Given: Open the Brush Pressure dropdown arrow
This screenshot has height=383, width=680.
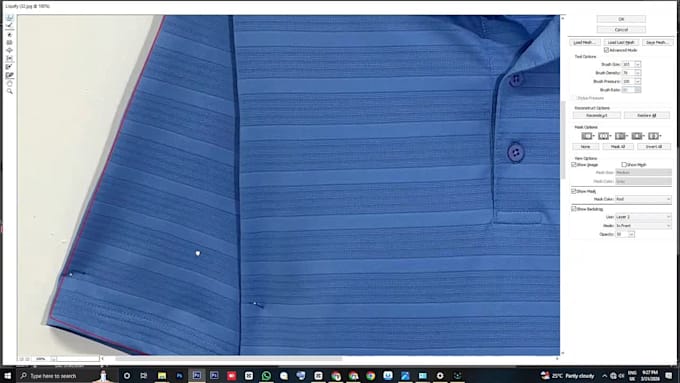Looking at the screenshot, I should [638, 81].
